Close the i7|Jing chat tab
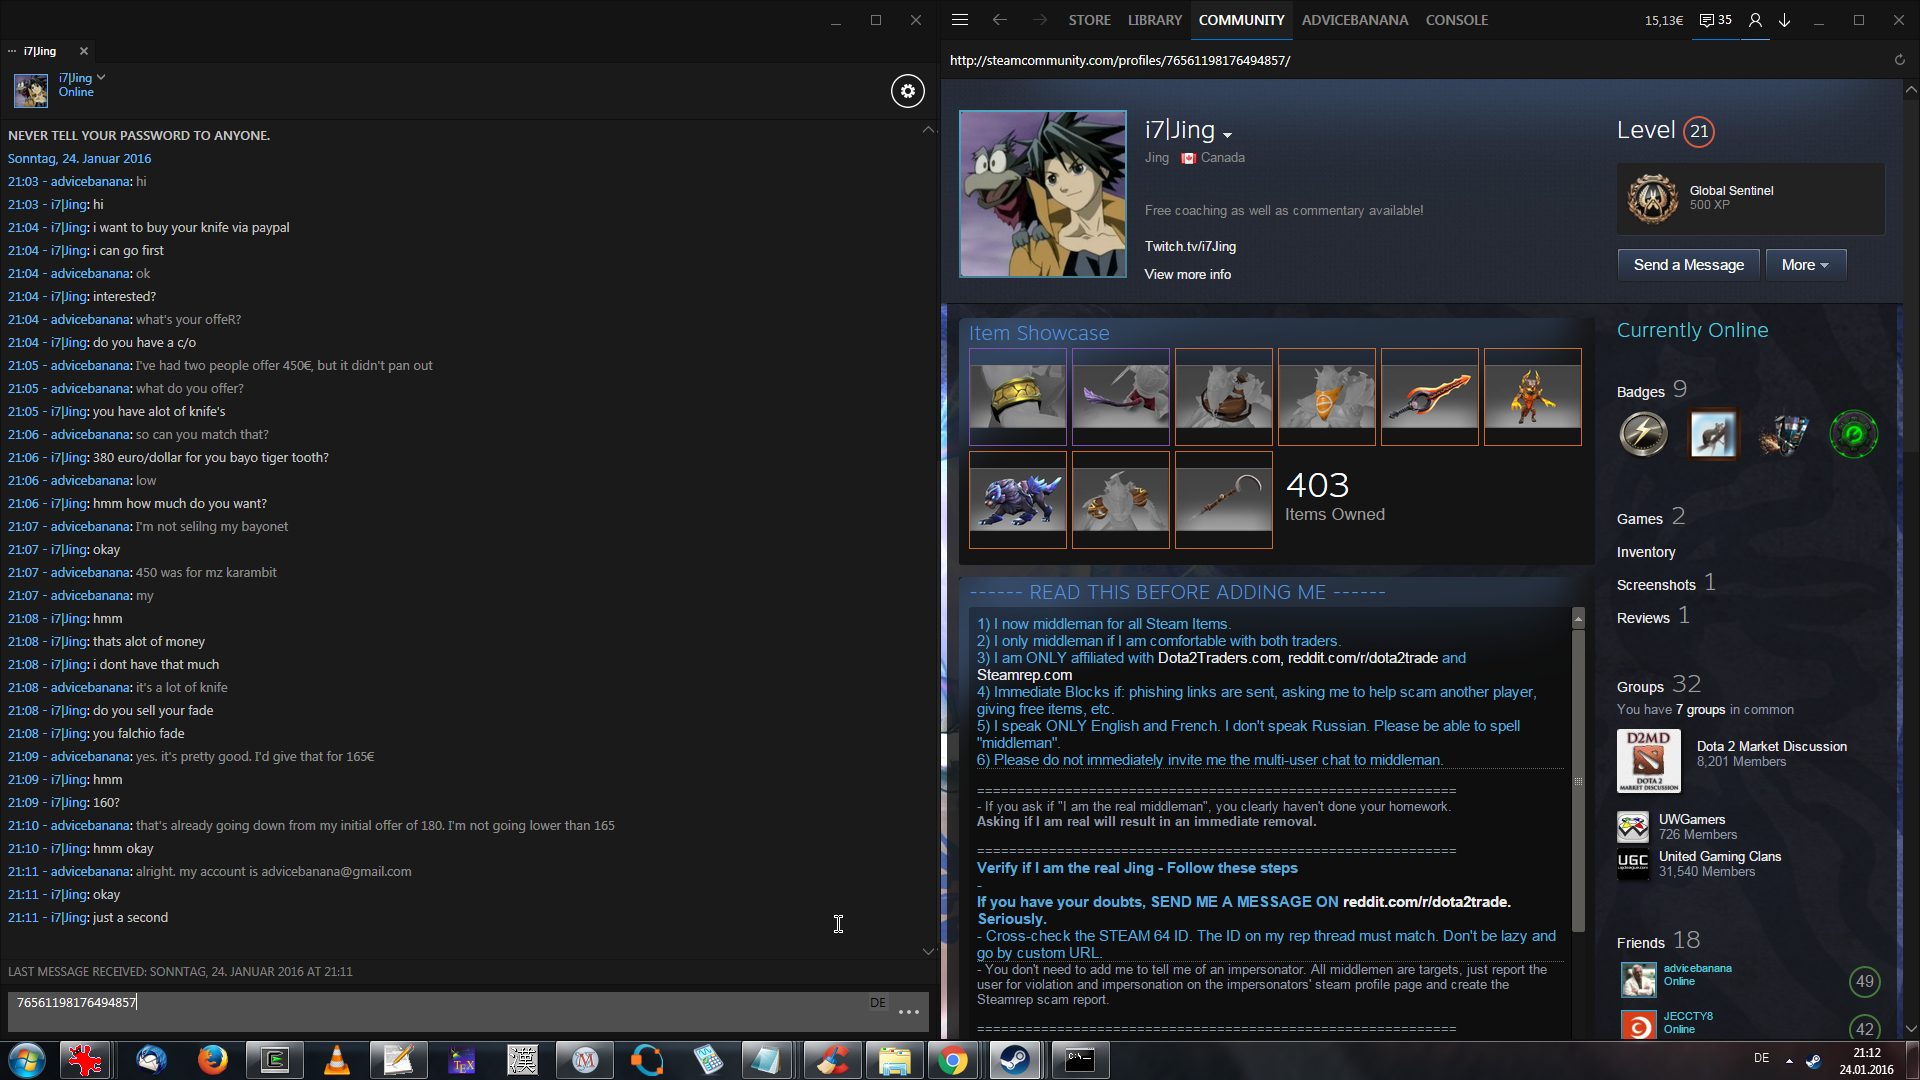 coord(84,51)
